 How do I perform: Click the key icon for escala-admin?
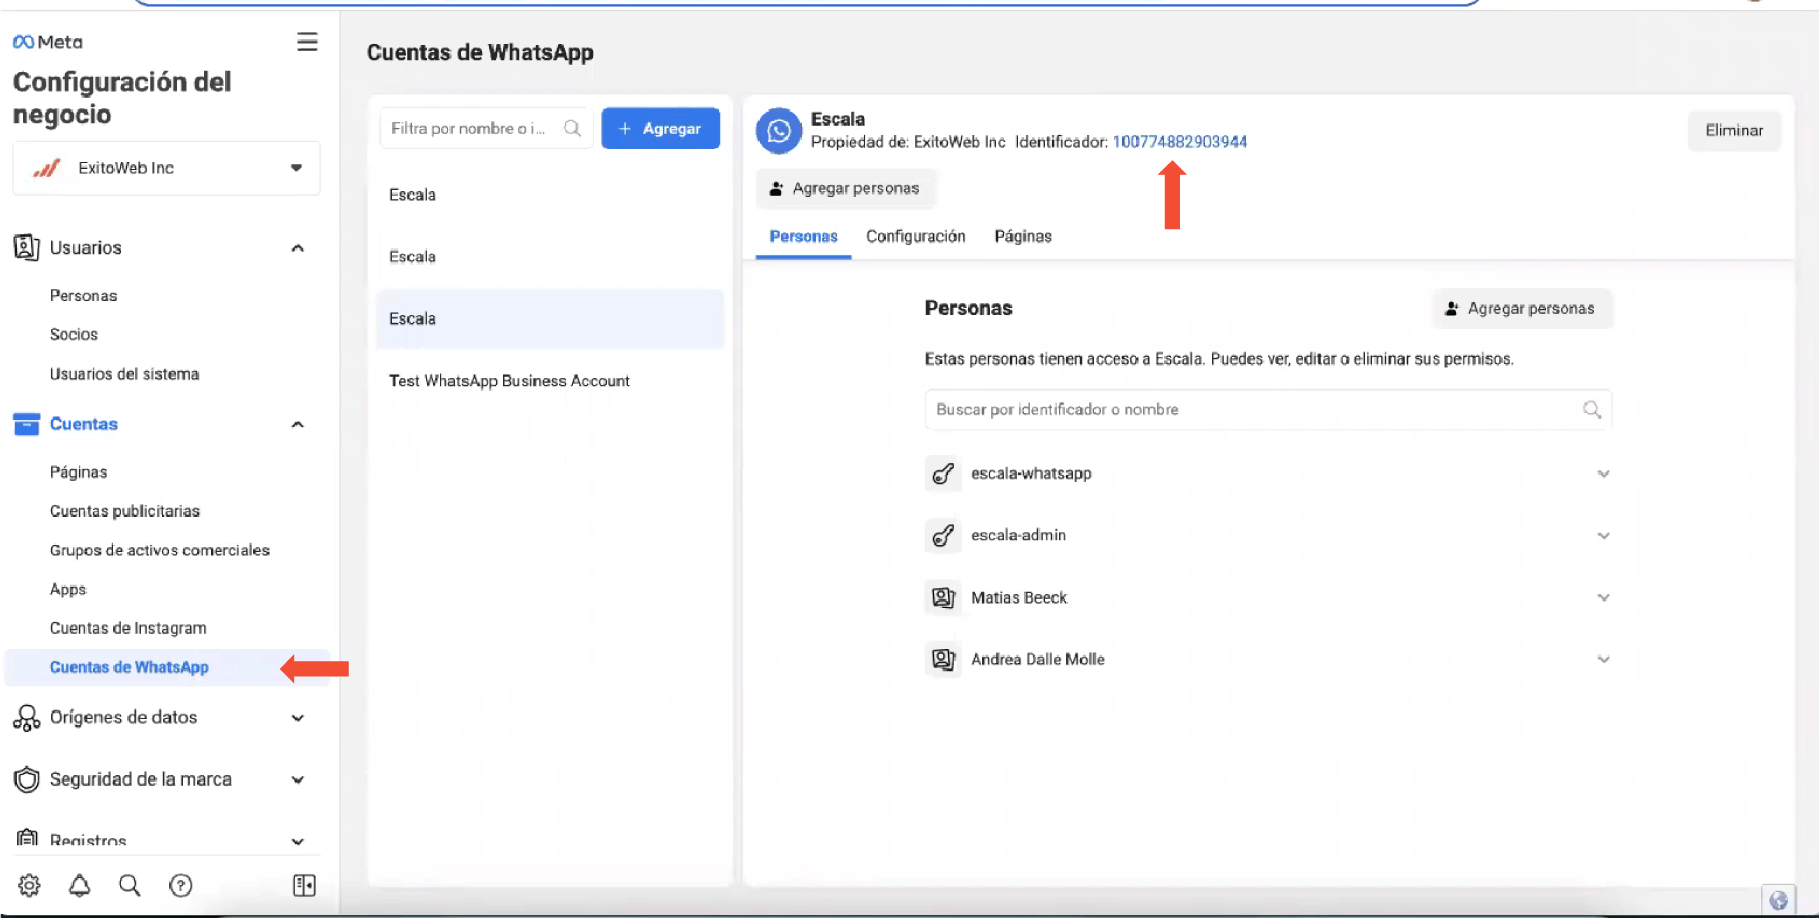coord(943,535)
